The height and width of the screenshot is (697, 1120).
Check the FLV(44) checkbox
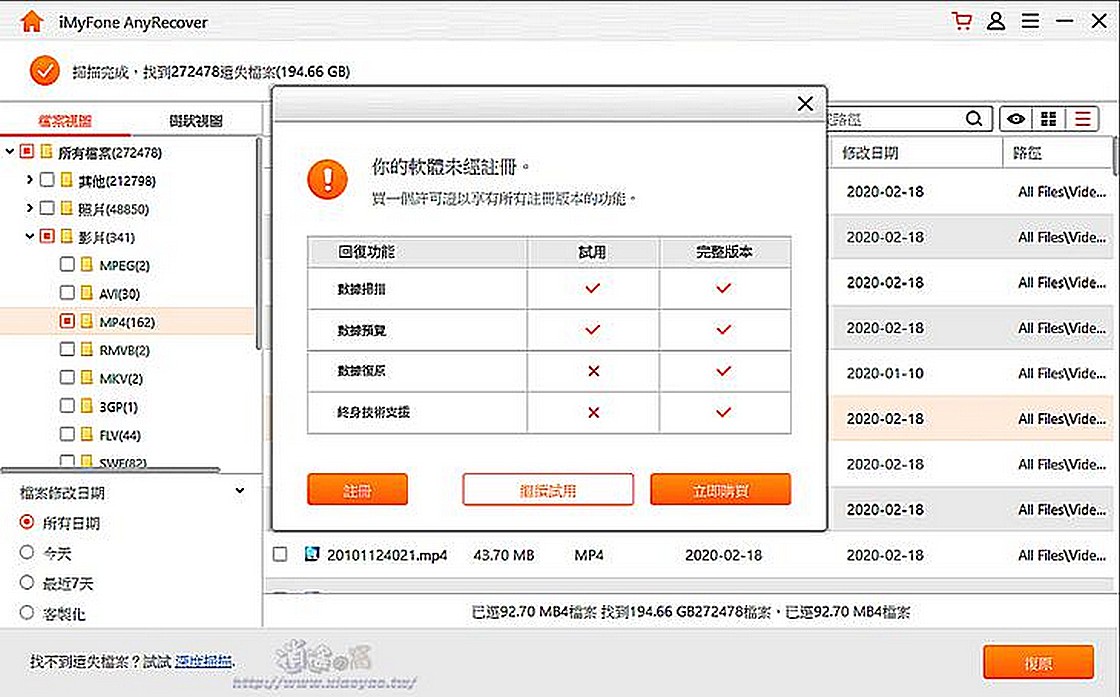point(67,434)
